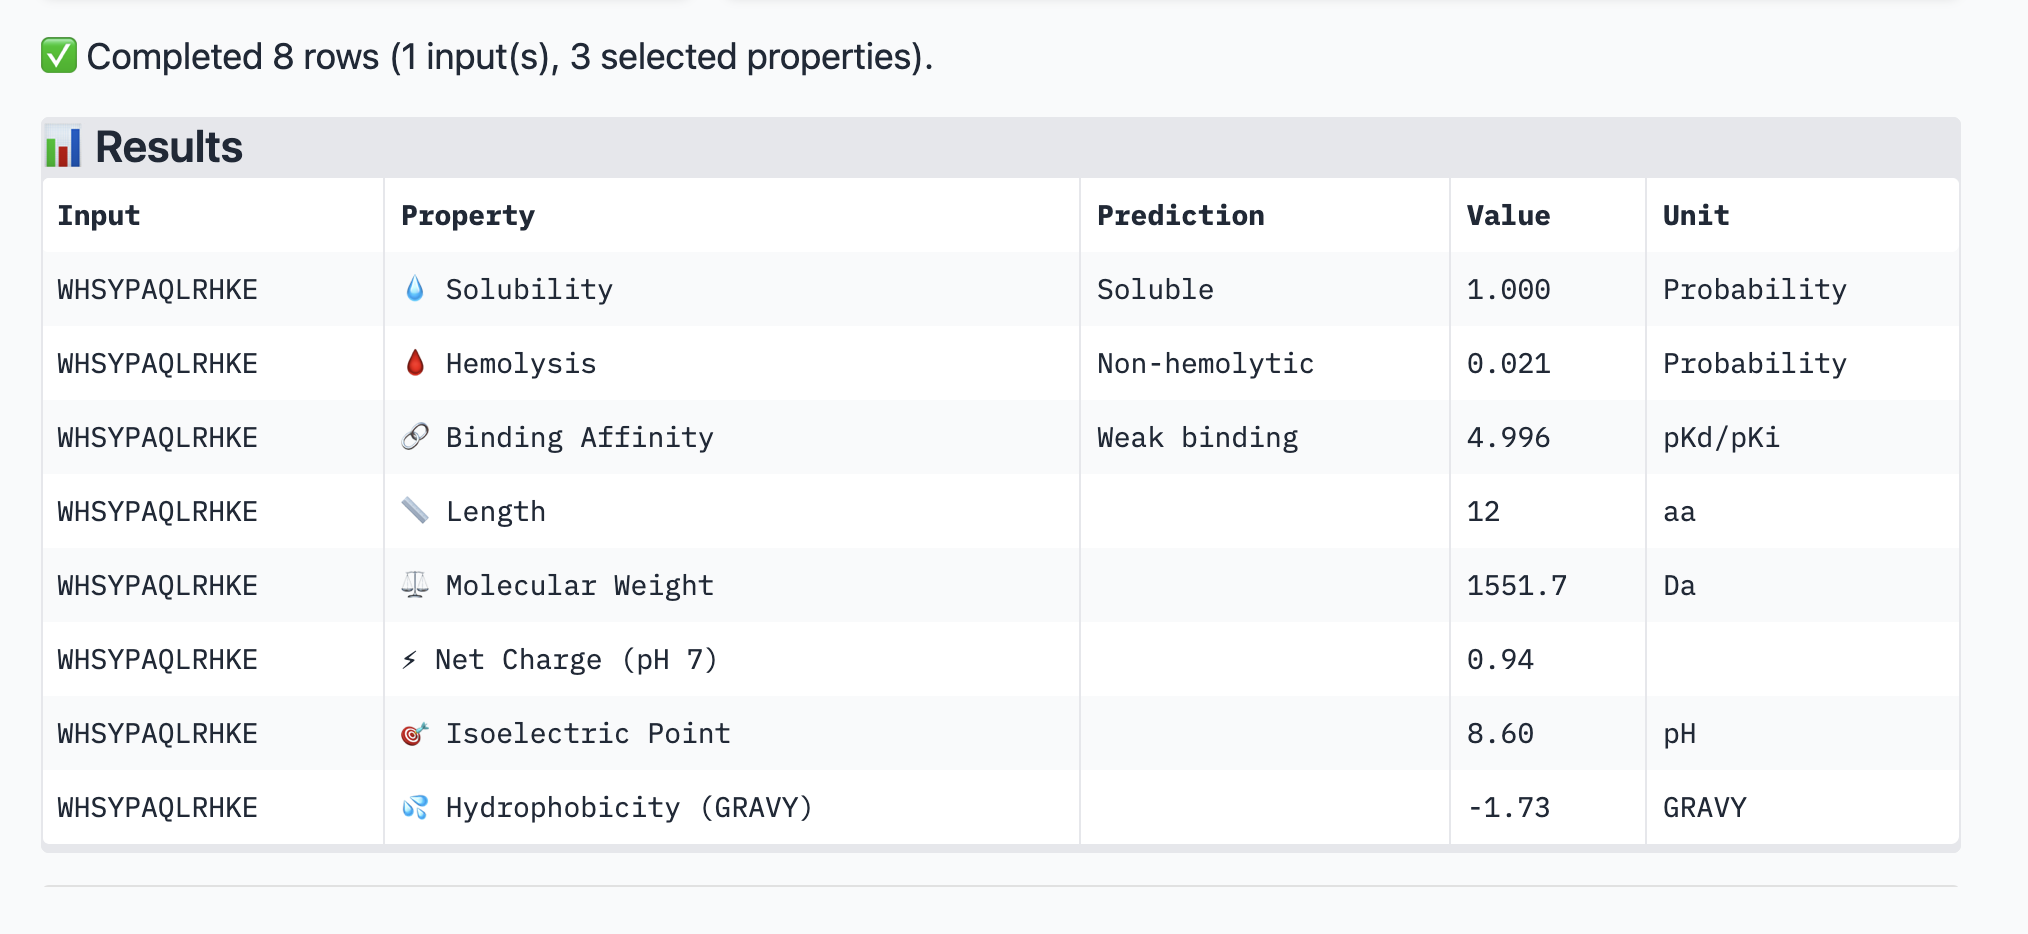Click the Net Charge lightning icon

(409, 659)
